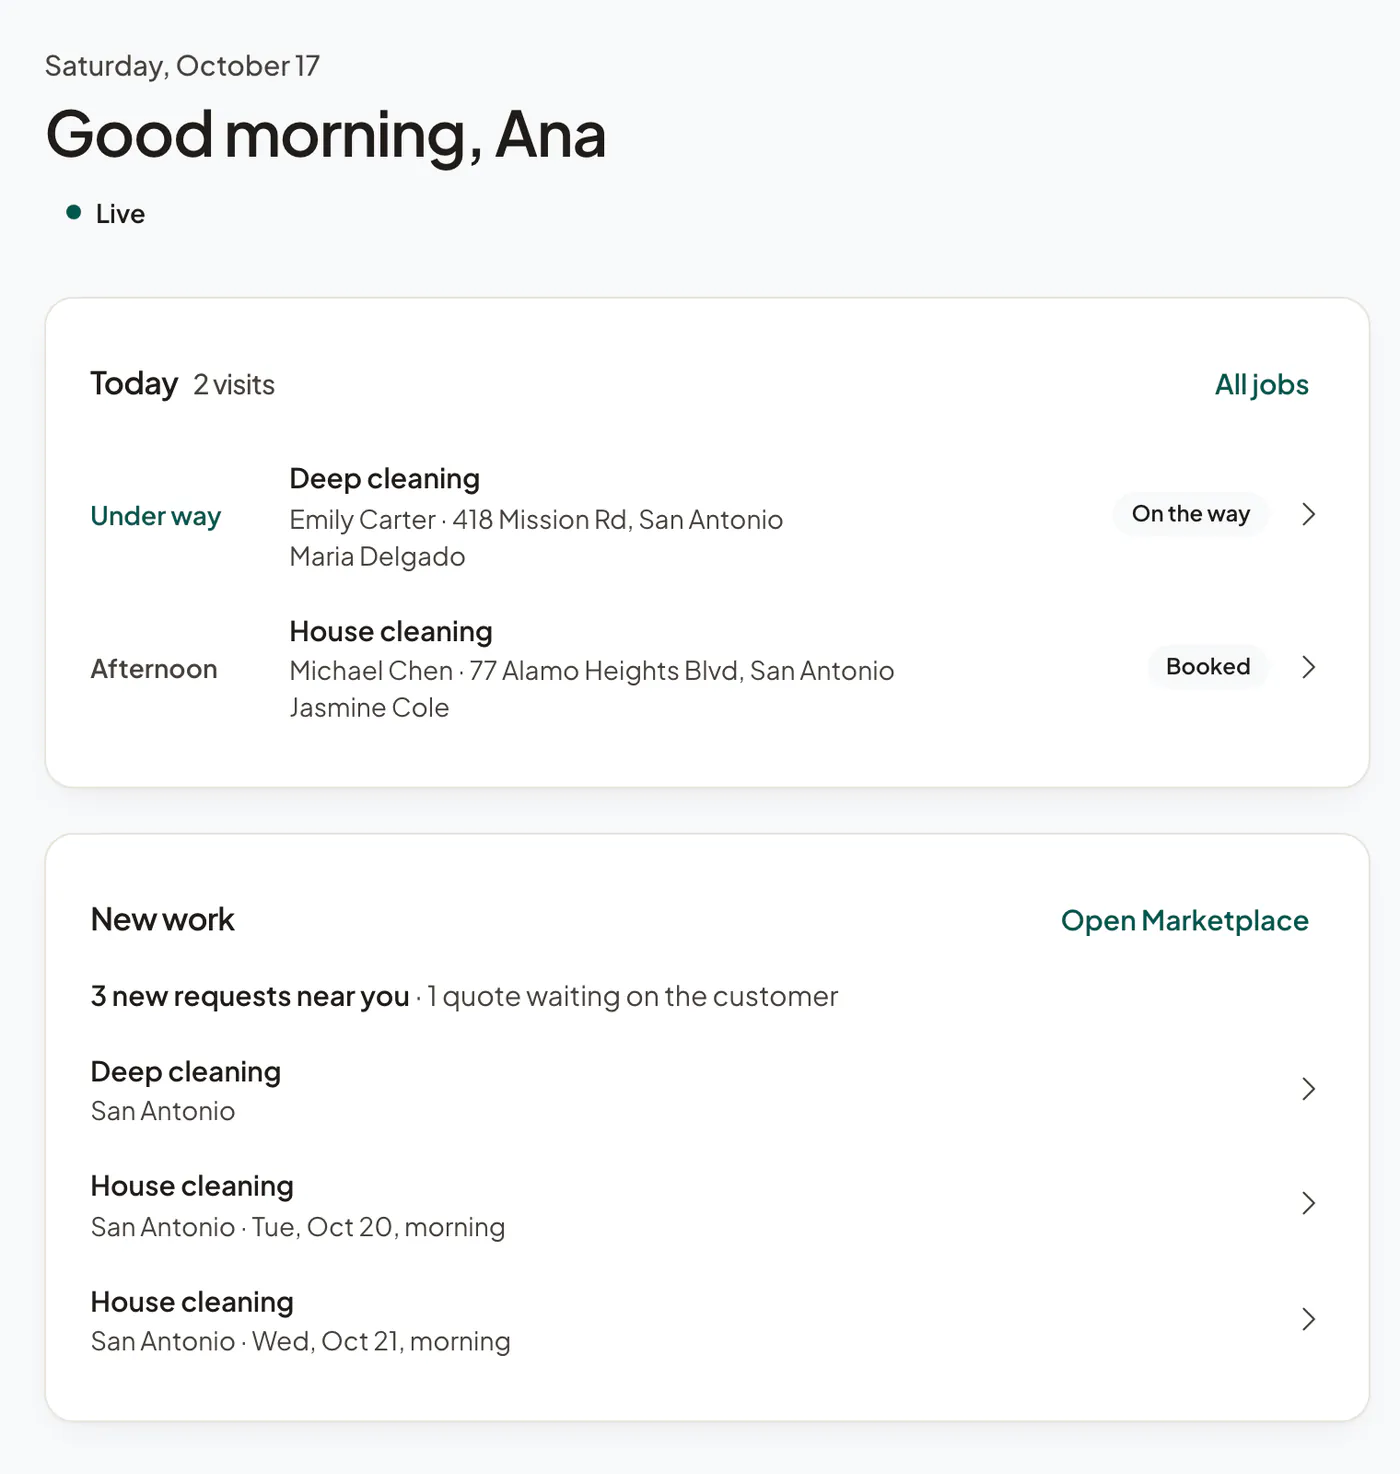Click Michael Chen · 77 Alamo Heights Blvd line
This screenshot has width=1400, height=1474.
tap(592, 671)
